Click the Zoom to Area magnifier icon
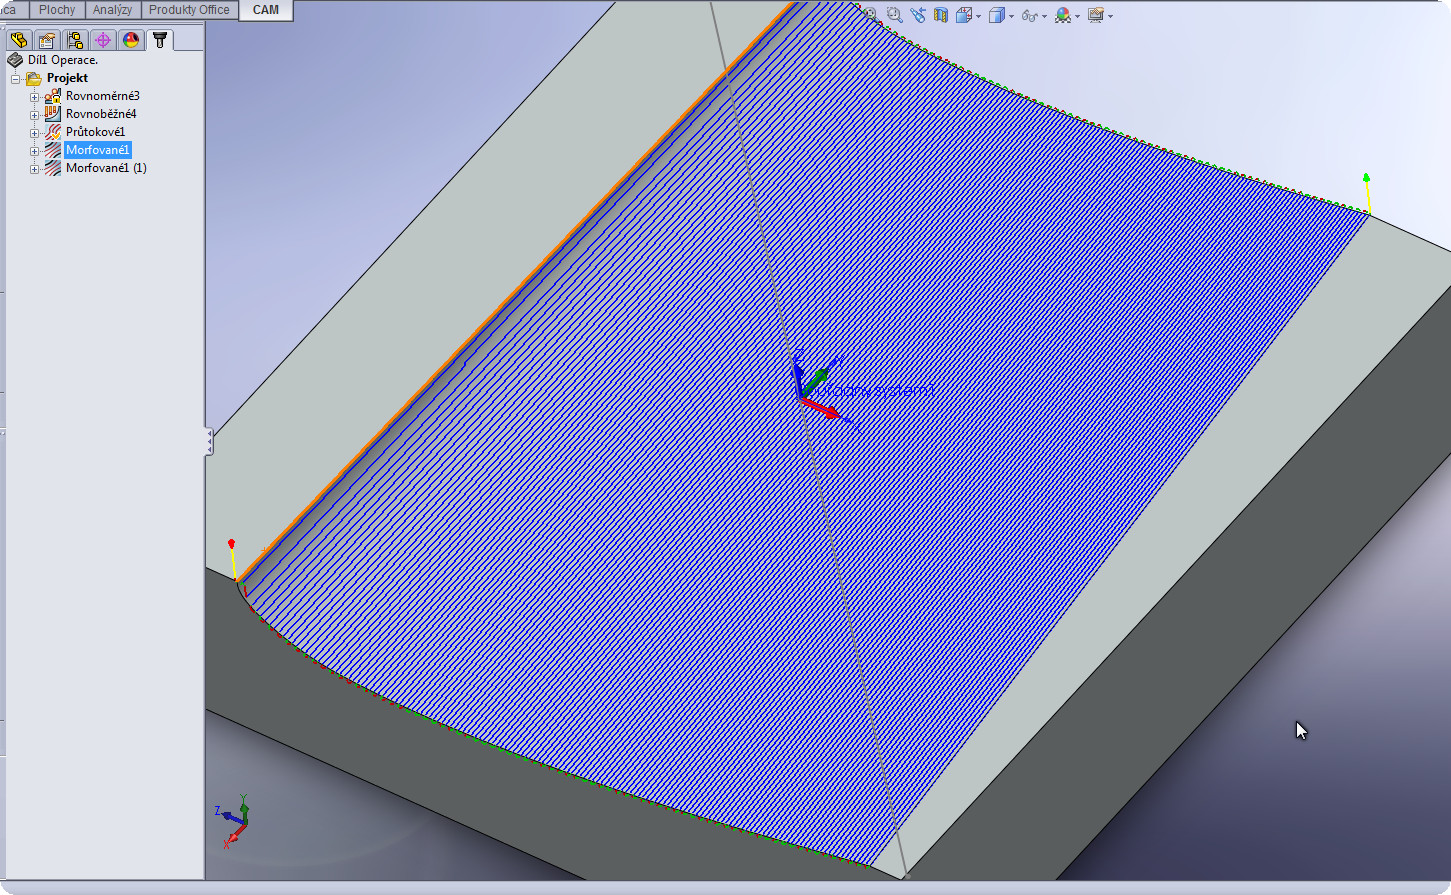 894,15
